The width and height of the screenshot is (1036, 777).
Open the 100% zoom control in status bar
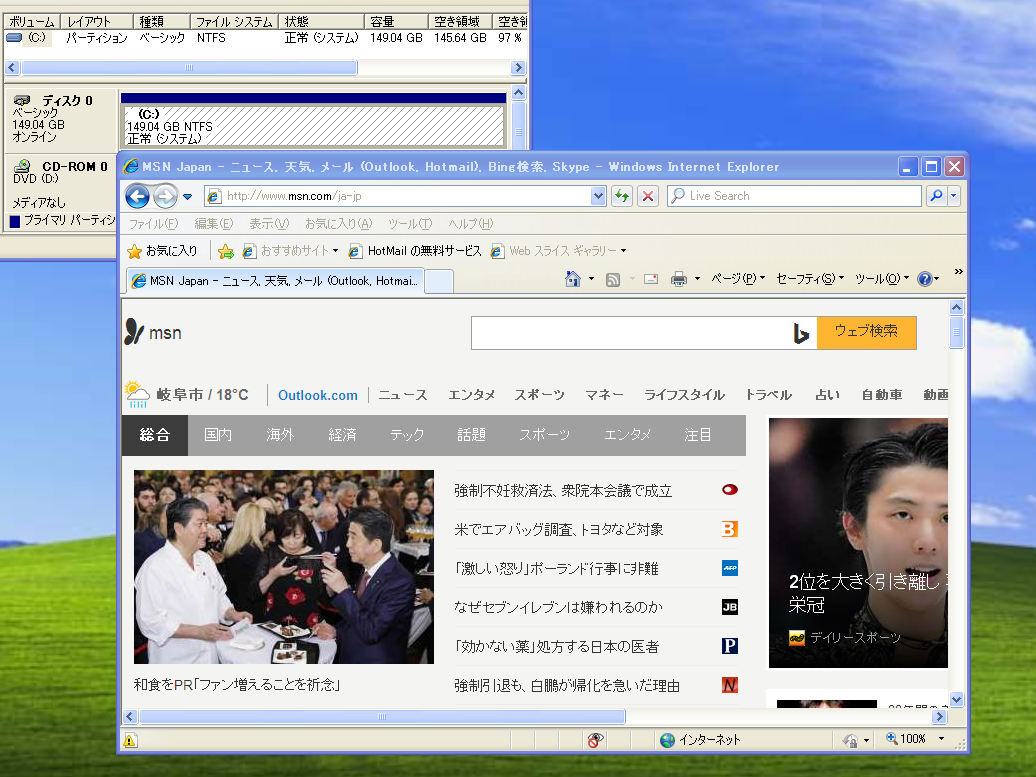tap(909, 740)
